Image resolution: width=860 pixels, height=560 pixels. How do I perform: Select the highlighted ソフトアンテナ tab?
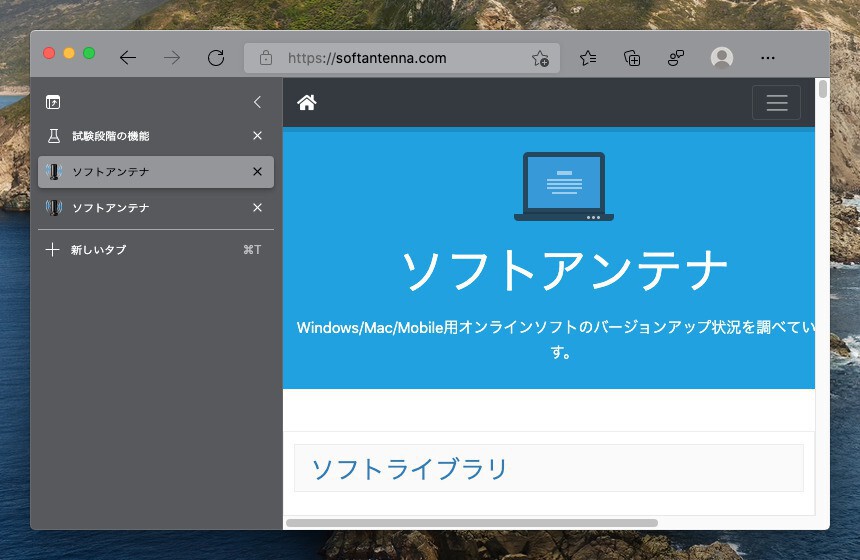pyautogui.click(x=156, y=172)
